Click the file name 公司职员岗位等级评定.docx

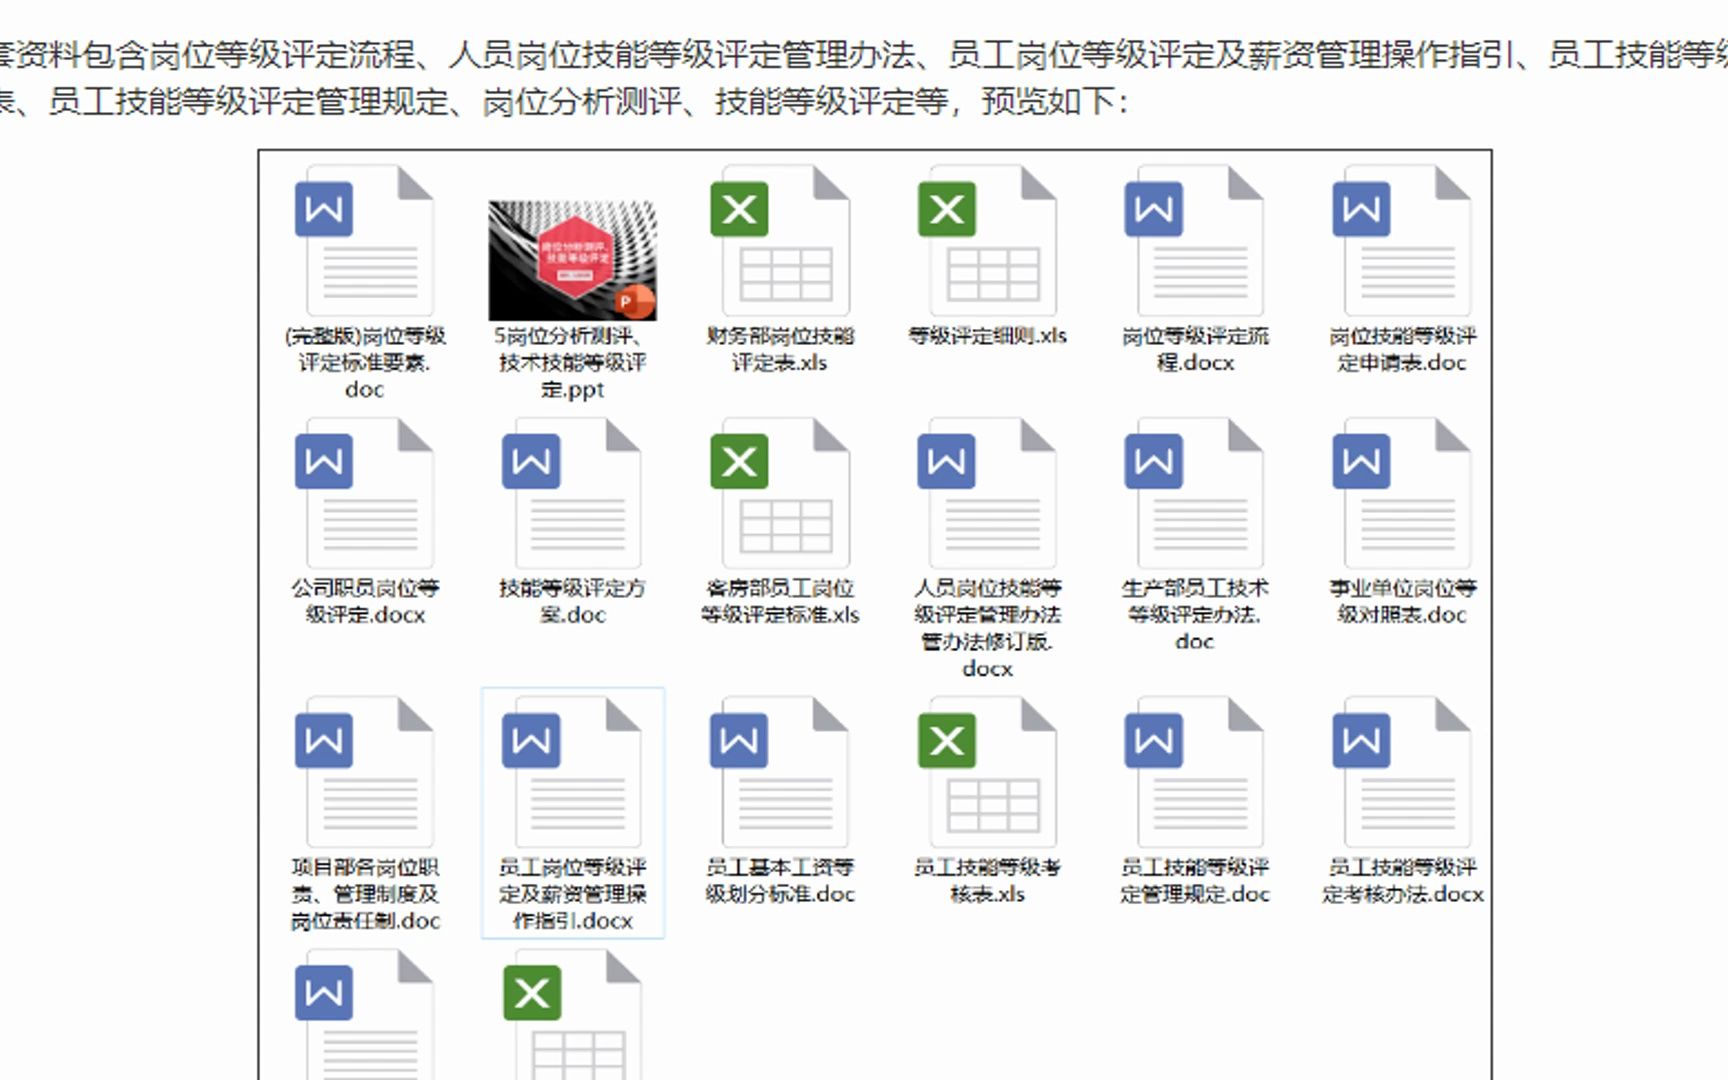365,601
